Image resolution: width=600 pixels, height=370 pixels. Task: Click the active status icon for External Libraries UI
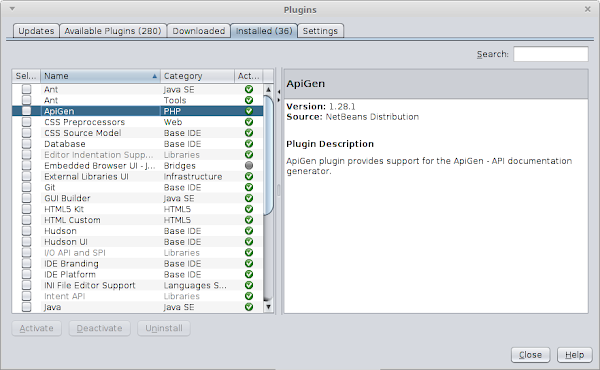(x=249, y=176)
